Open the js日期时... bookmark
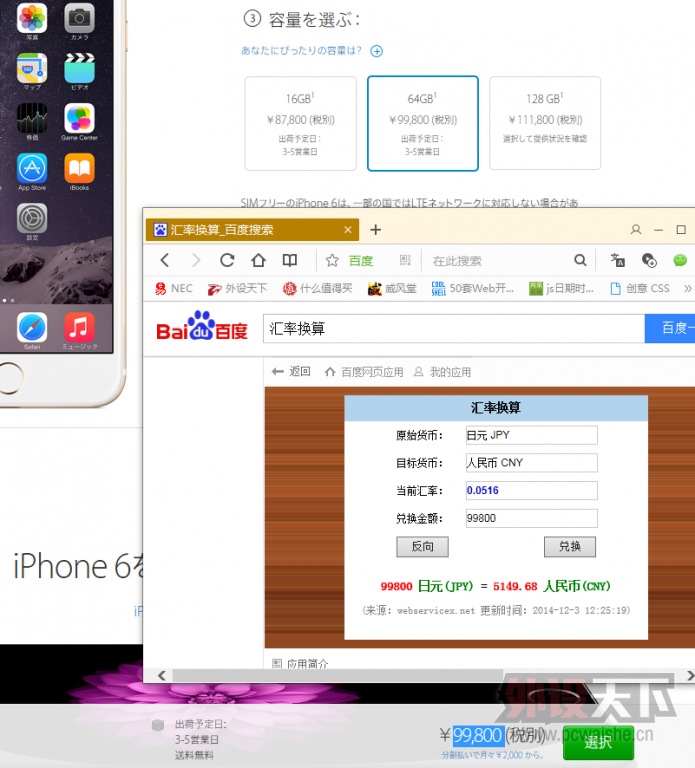This screenshot has height=768, width=695. [x=561, y=288]
